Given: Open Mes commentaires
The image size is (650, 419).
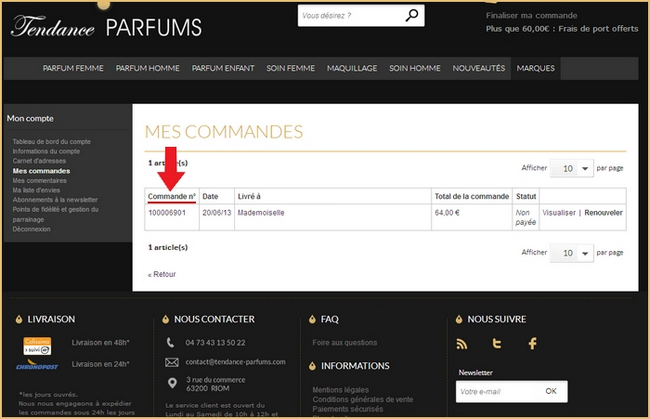Looking at the screenshot, I should 39,181.
